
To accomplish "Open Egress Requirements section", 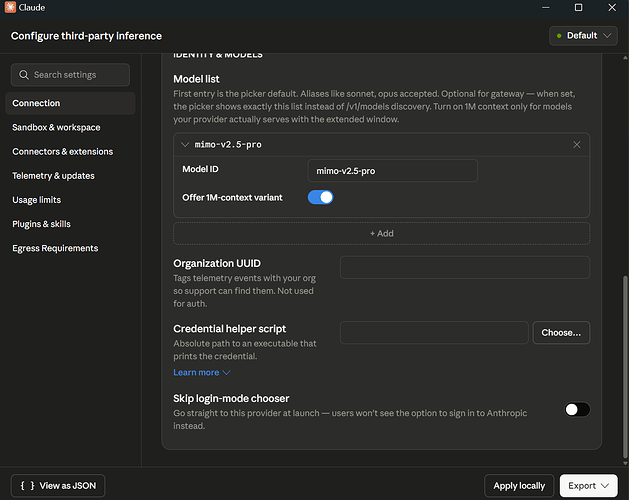I will click(55, 248).
